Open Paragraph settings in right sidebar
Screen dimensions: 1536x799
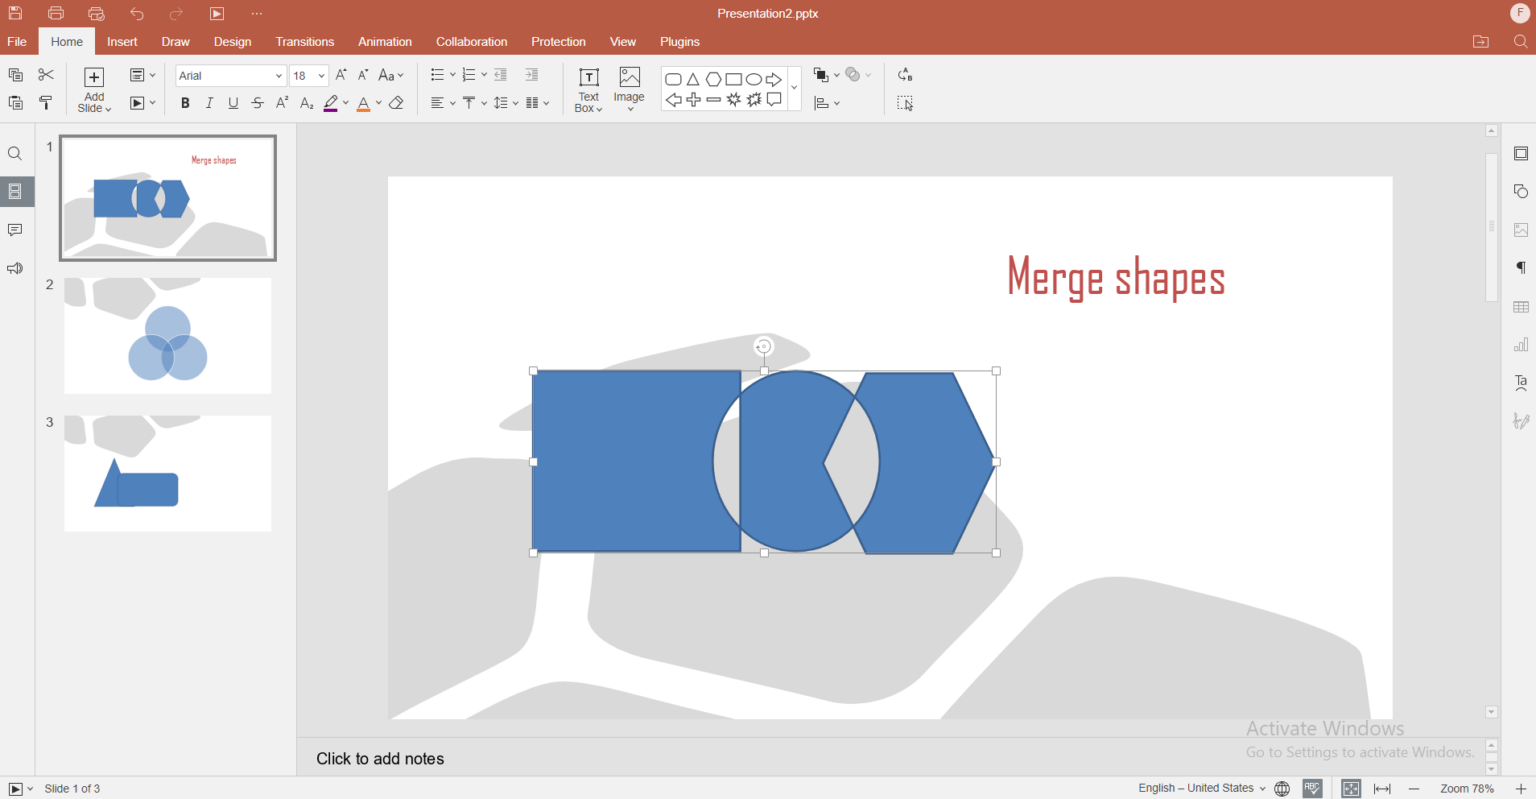click(1521, 268)
